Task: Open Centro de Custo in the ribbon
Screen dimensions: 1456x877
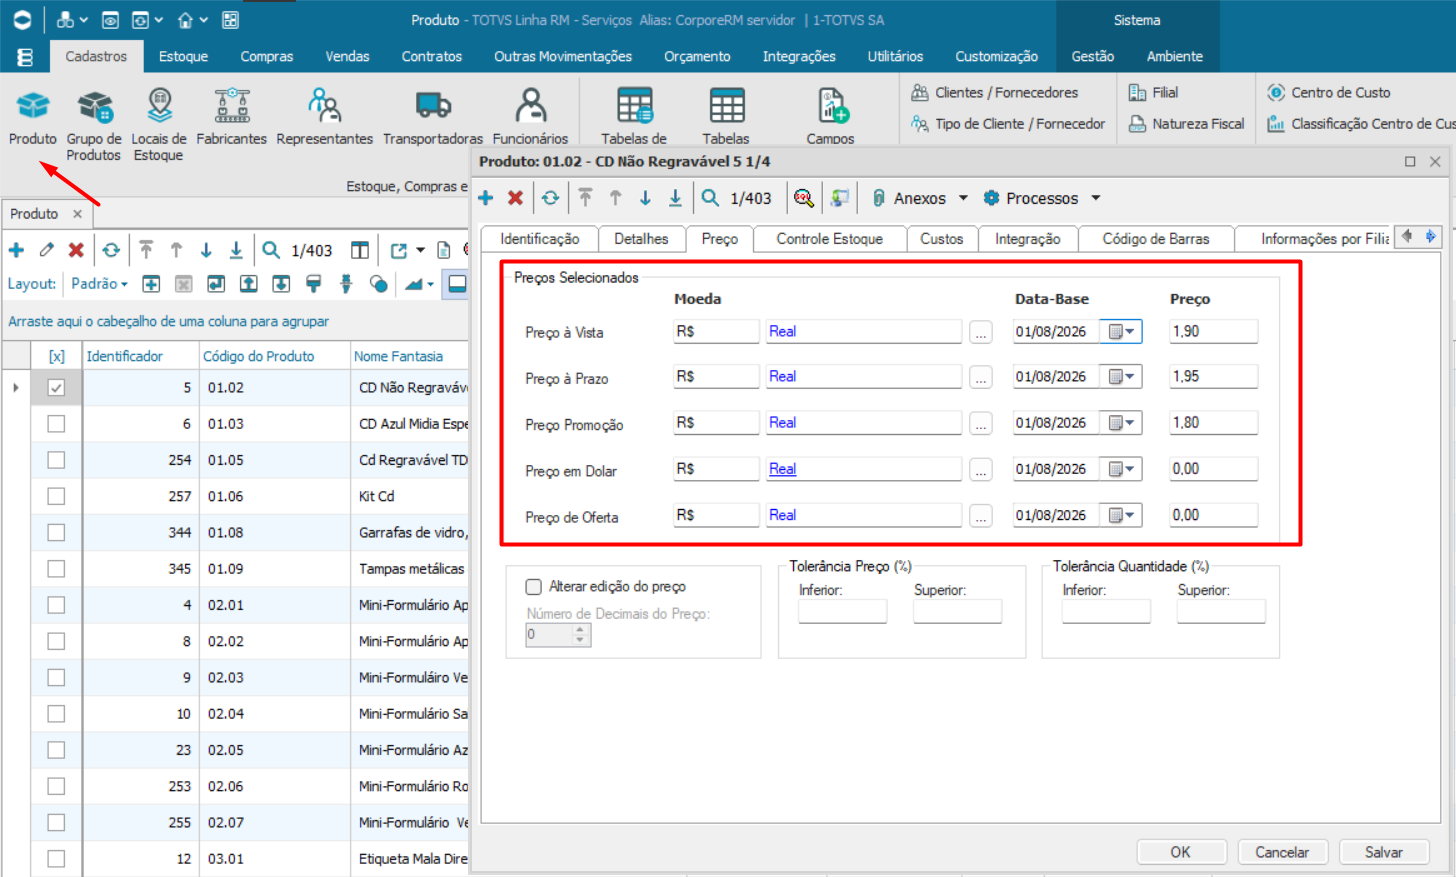Action: [1329, 92]
